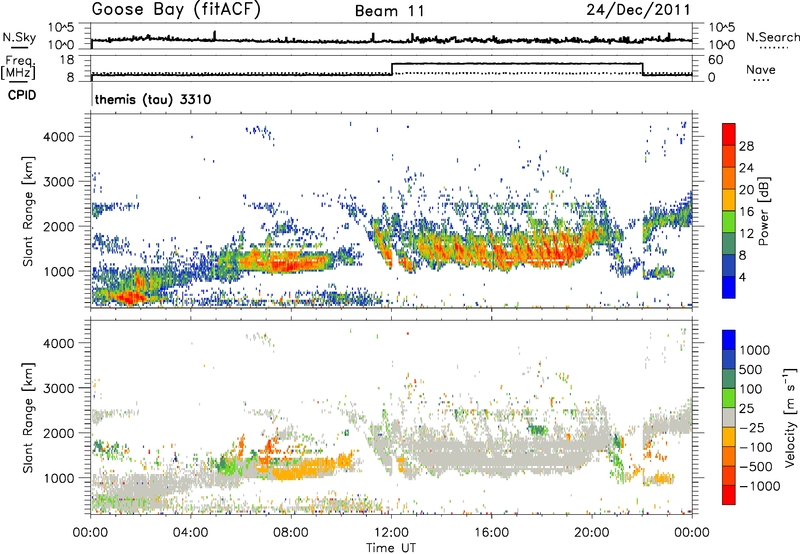Click the "25" label on Velocity color bar
This screenshot has width=800, height=554.
pos(746,409)
